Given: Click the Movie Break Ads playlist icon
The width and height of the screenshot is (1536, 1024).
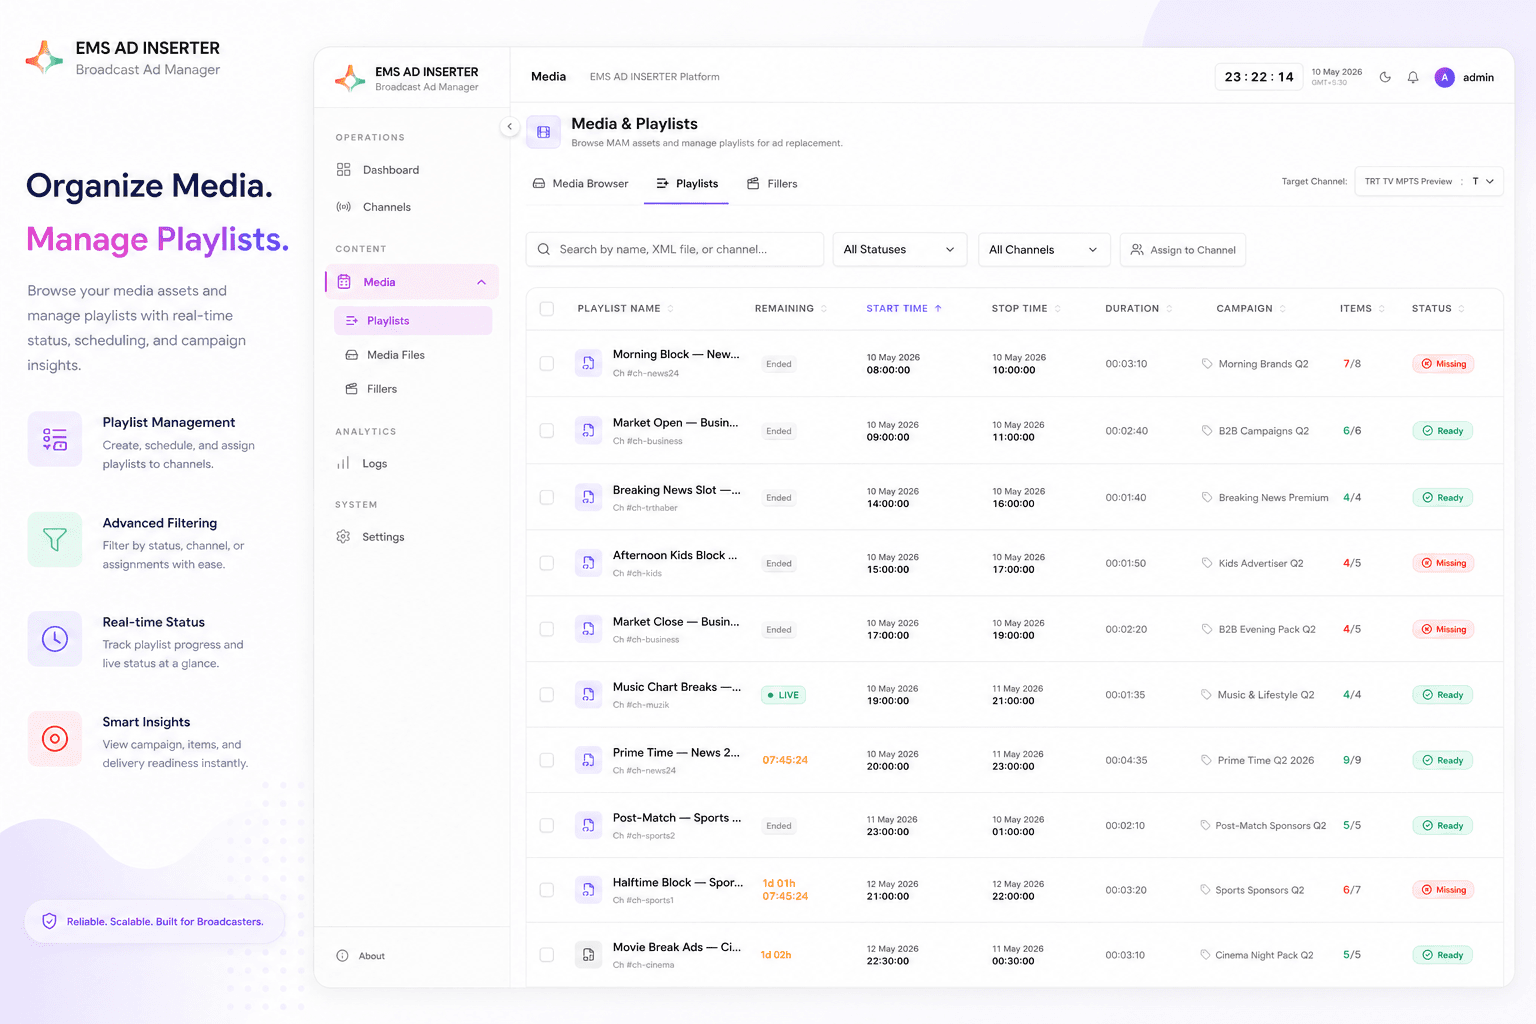Looking at the screenshot, I should point(588,955).
